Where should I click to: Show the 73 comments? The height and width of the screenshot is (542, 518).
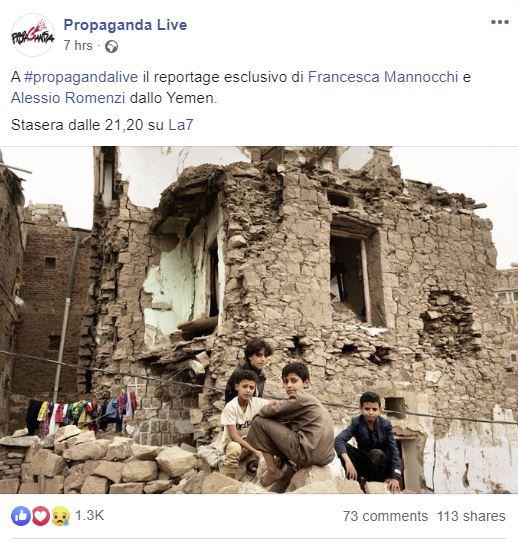[x=385, y=516]
